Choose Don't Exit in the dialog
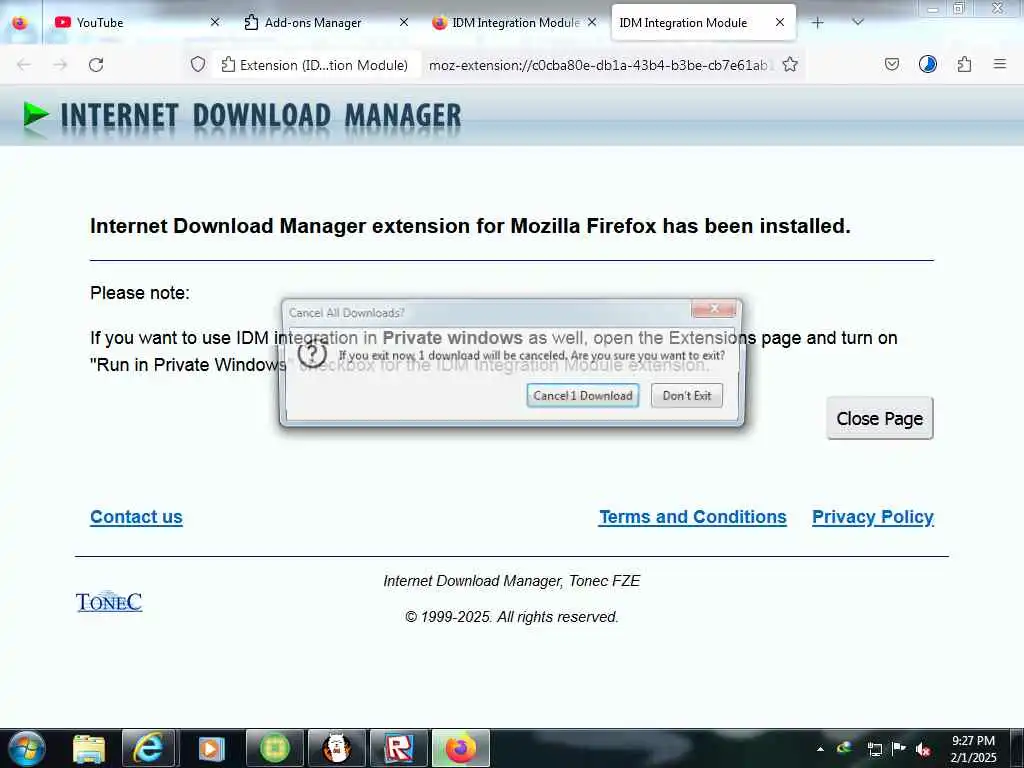The height and width of the screenshot is (768, 1024). [686, 395]
